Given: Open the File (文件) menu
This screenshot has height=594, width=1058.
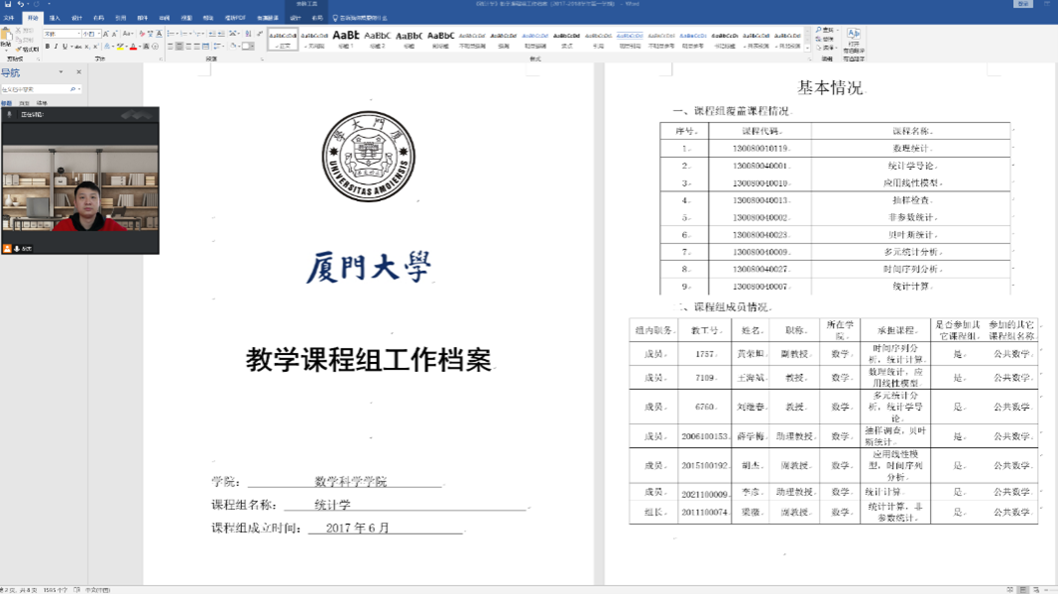Looking at the screenshot, I should pyautogui.click(x=9, y=18).
